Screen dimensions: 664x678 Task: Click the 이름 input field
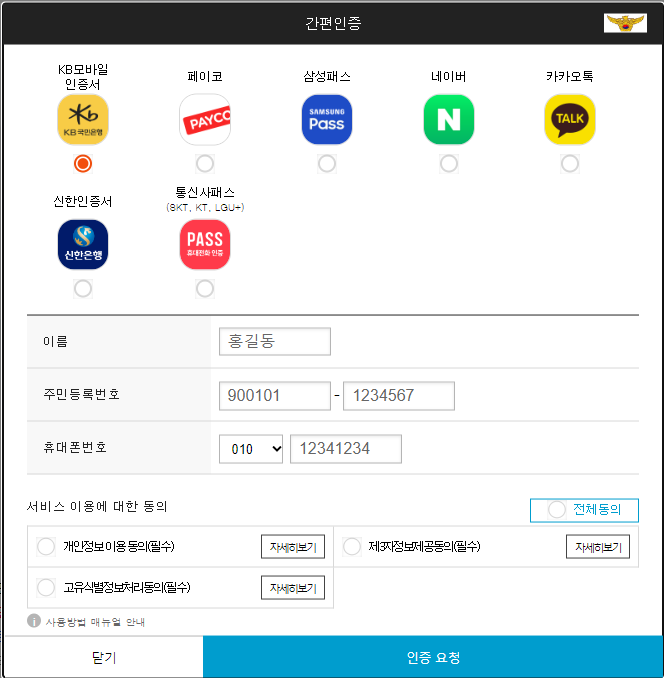275,342
